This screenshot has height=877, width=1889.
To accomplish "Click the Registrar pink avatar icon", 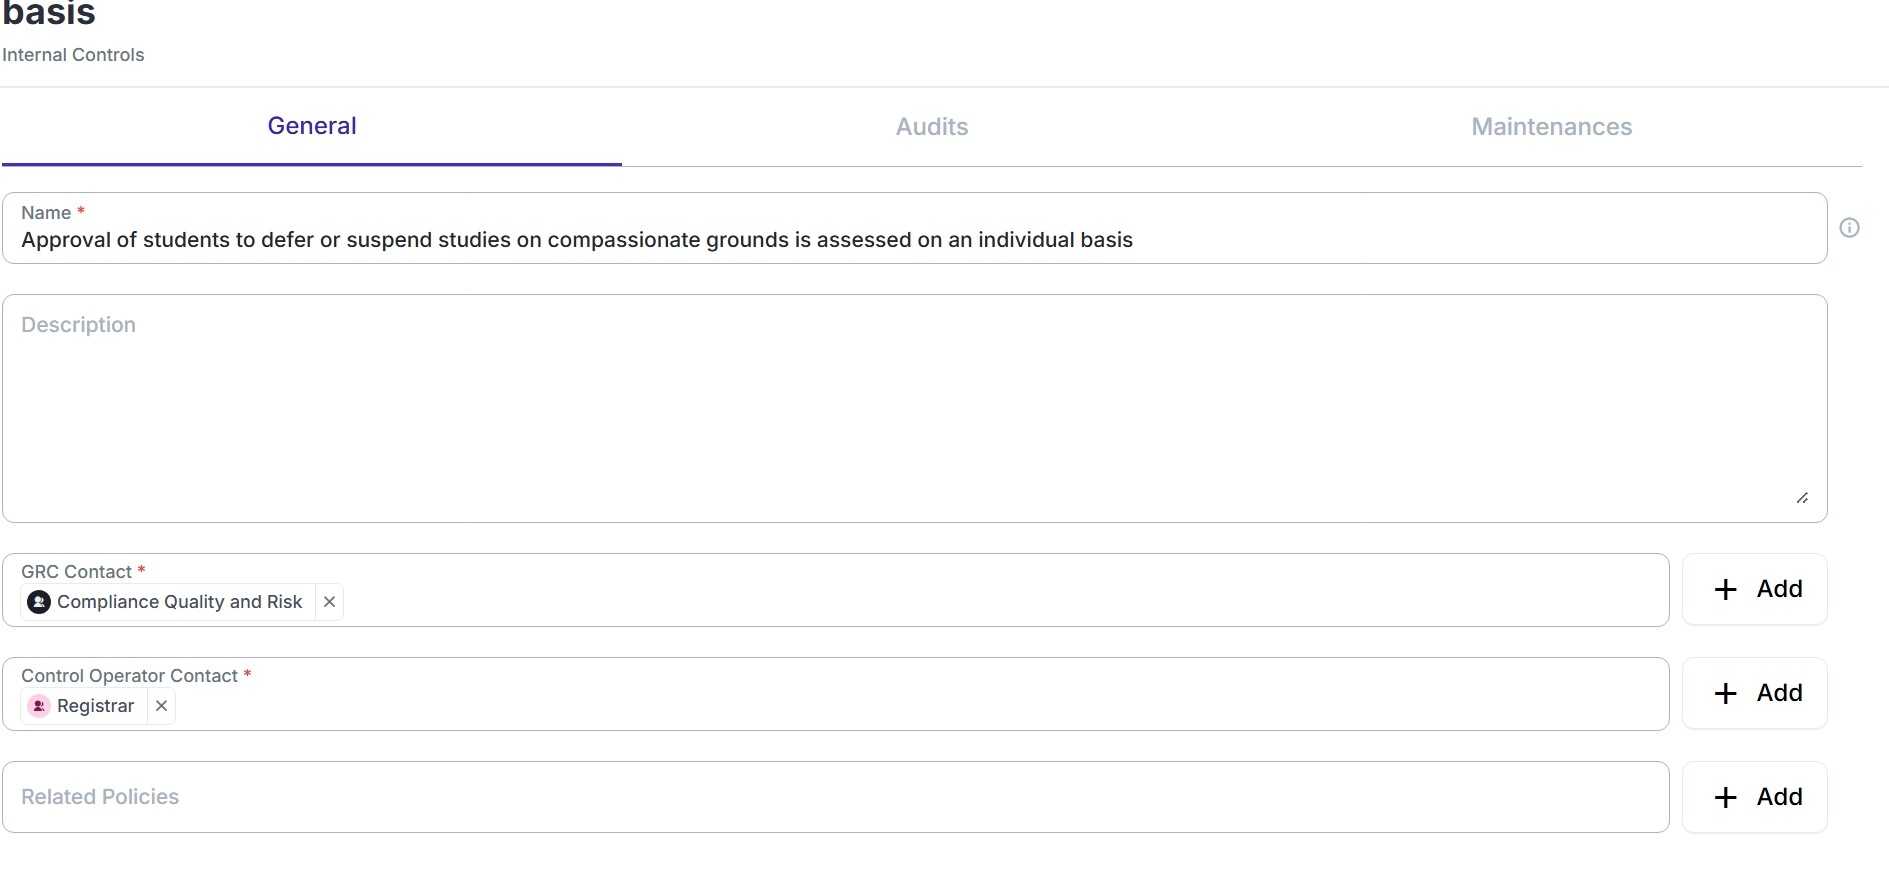I will click(39, 706).
